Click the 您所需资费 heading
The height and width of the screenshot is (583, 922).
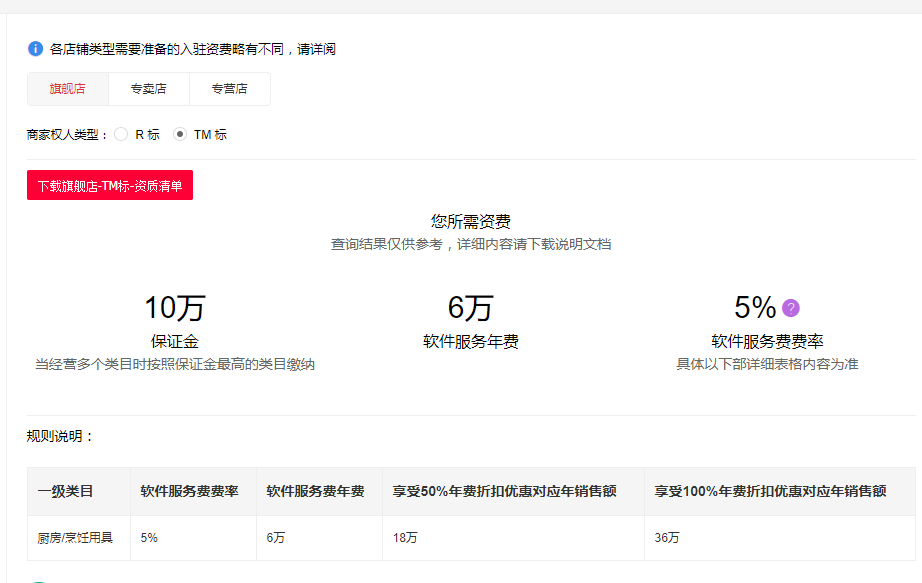[470, 222]
